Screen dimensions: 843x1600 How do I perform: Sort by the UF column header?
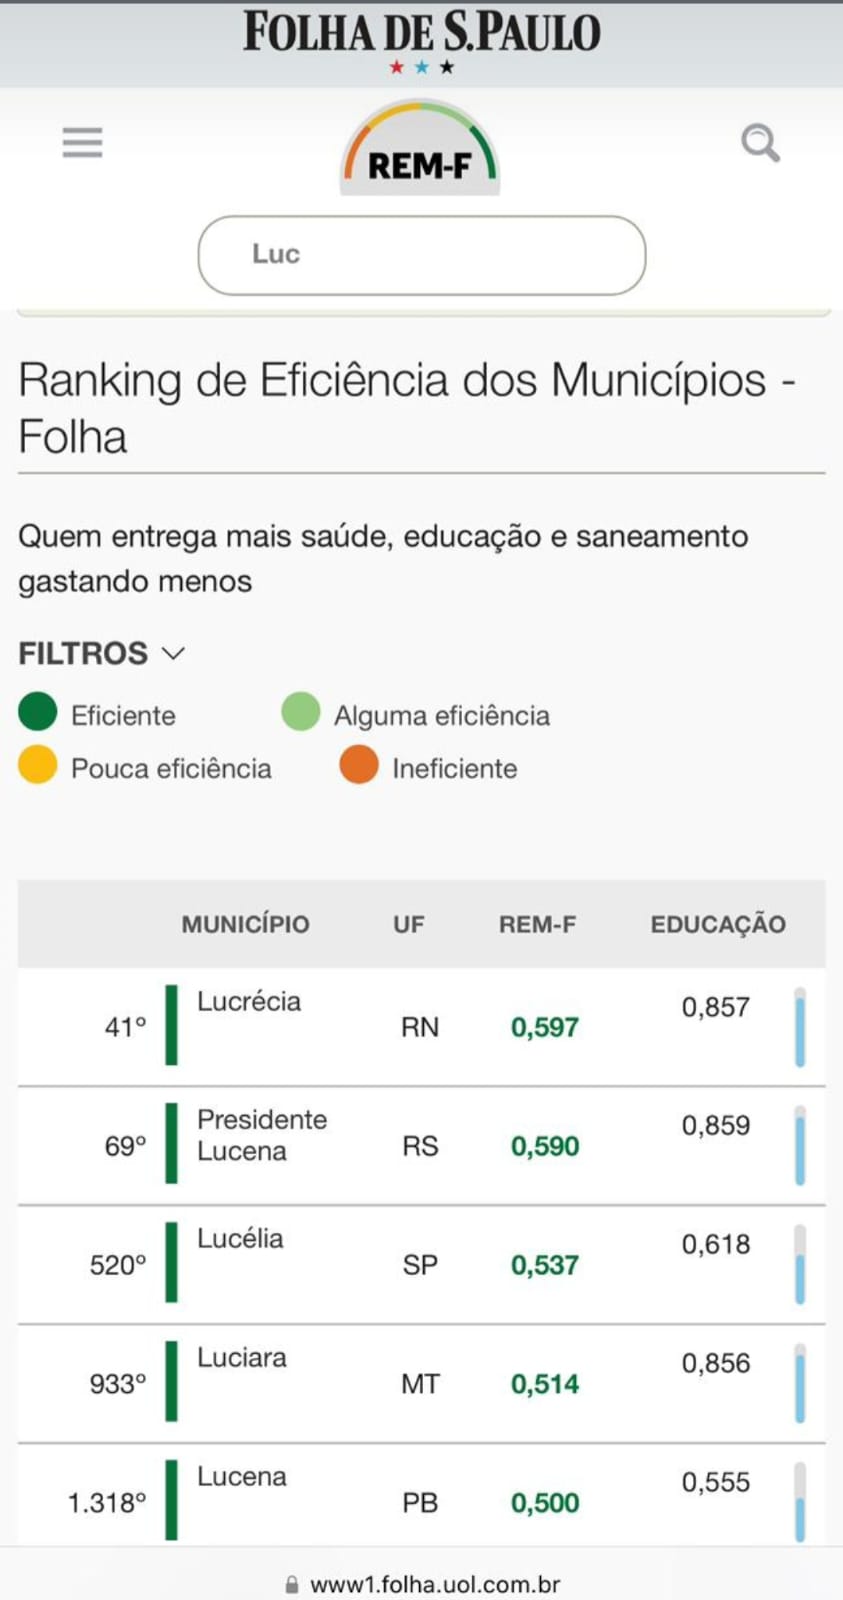pyautogui.click(x=408, y=924)
